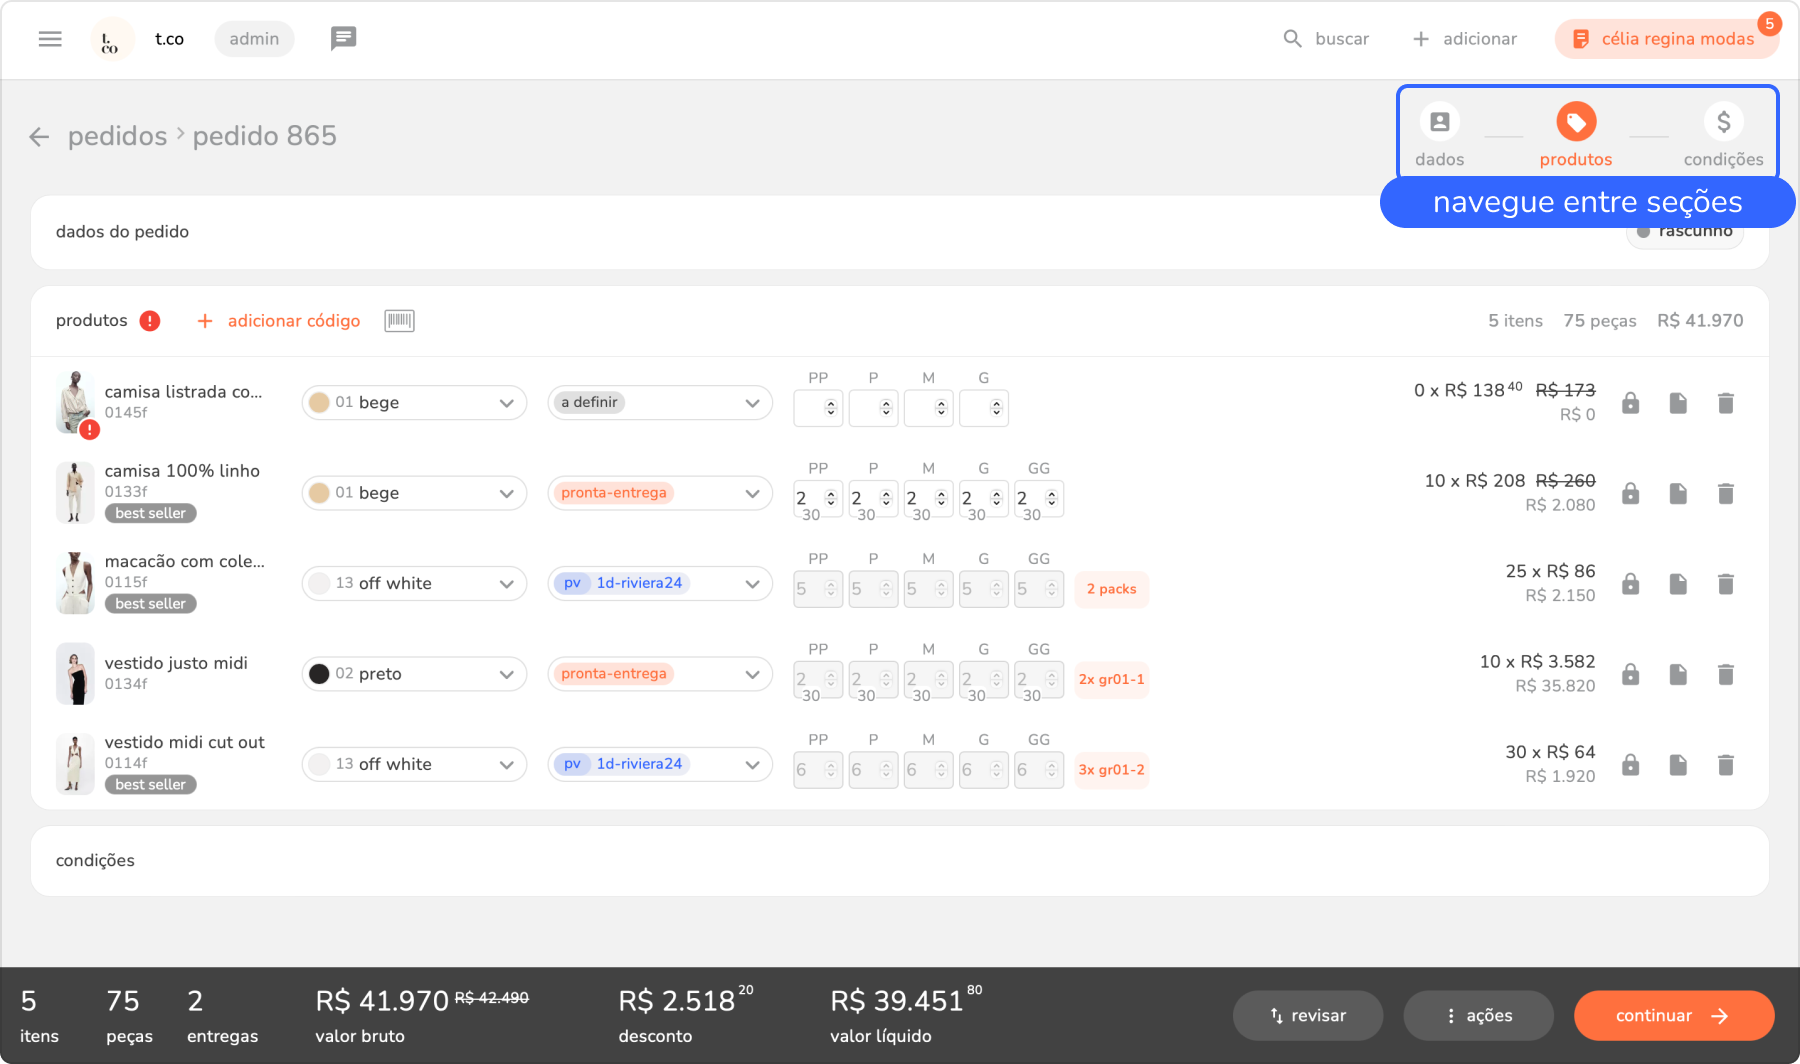The width and height of the screenshot is (1800, 1064).
Task: Click the PP quantity field for camisa listrada
Action: [812, 408]
